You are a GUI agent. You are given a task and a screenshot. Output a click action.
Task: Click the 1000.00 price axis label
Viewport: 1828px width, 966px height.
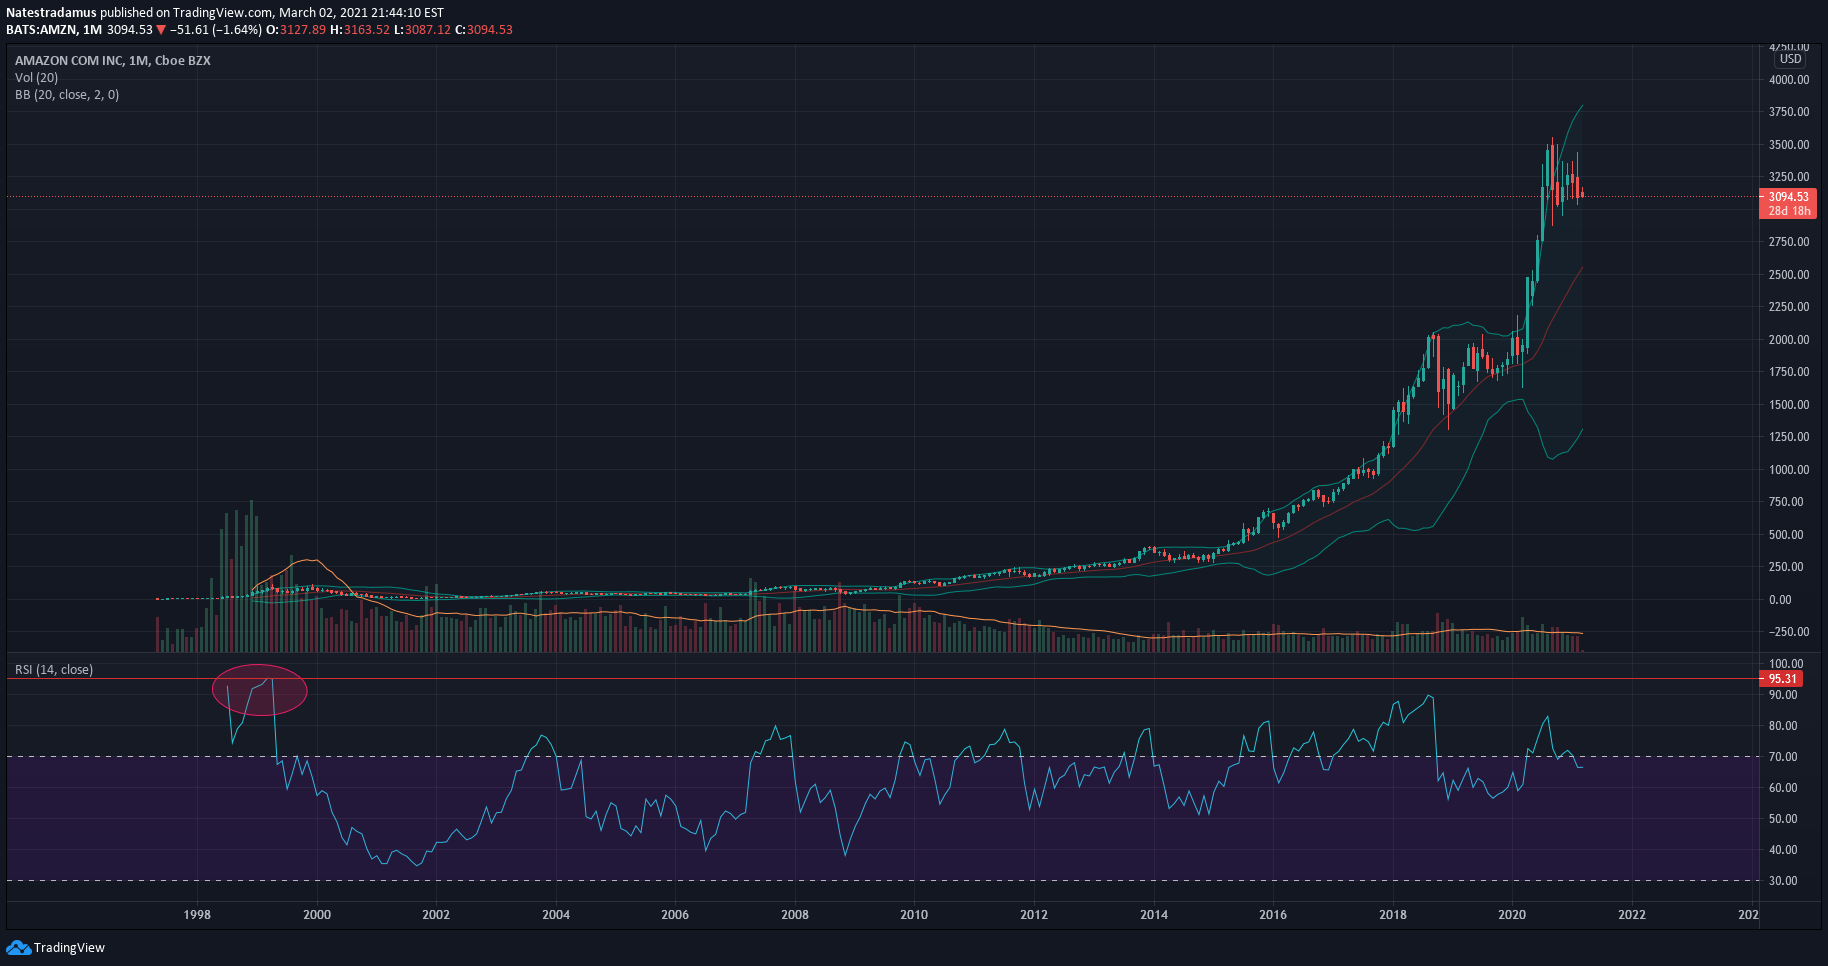tap(1789, 470)
